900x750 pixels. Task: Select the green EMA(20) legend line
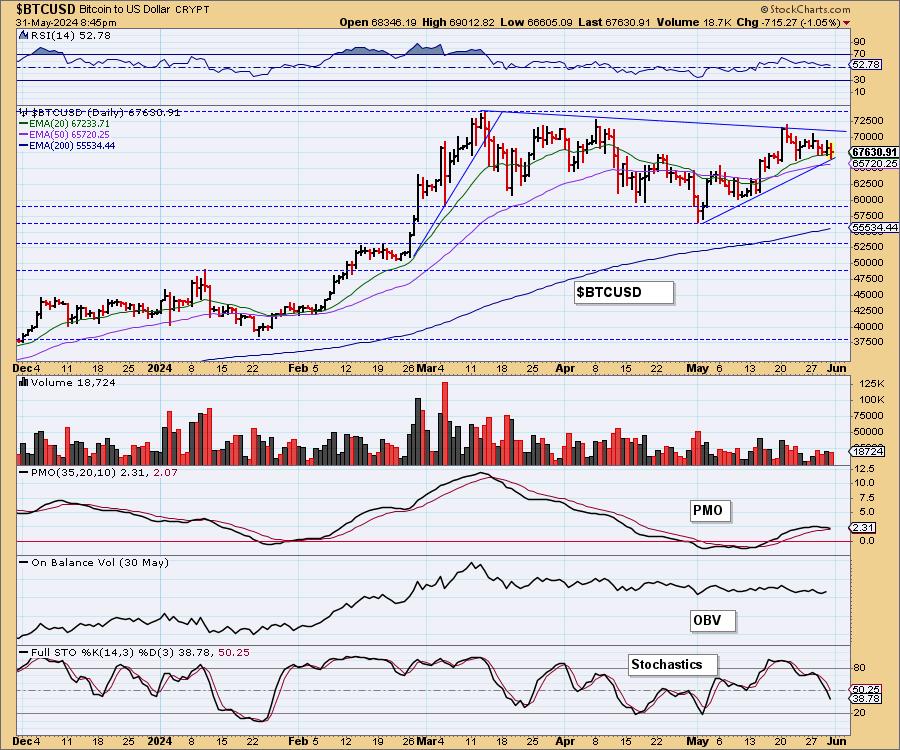tap(24, 123)
